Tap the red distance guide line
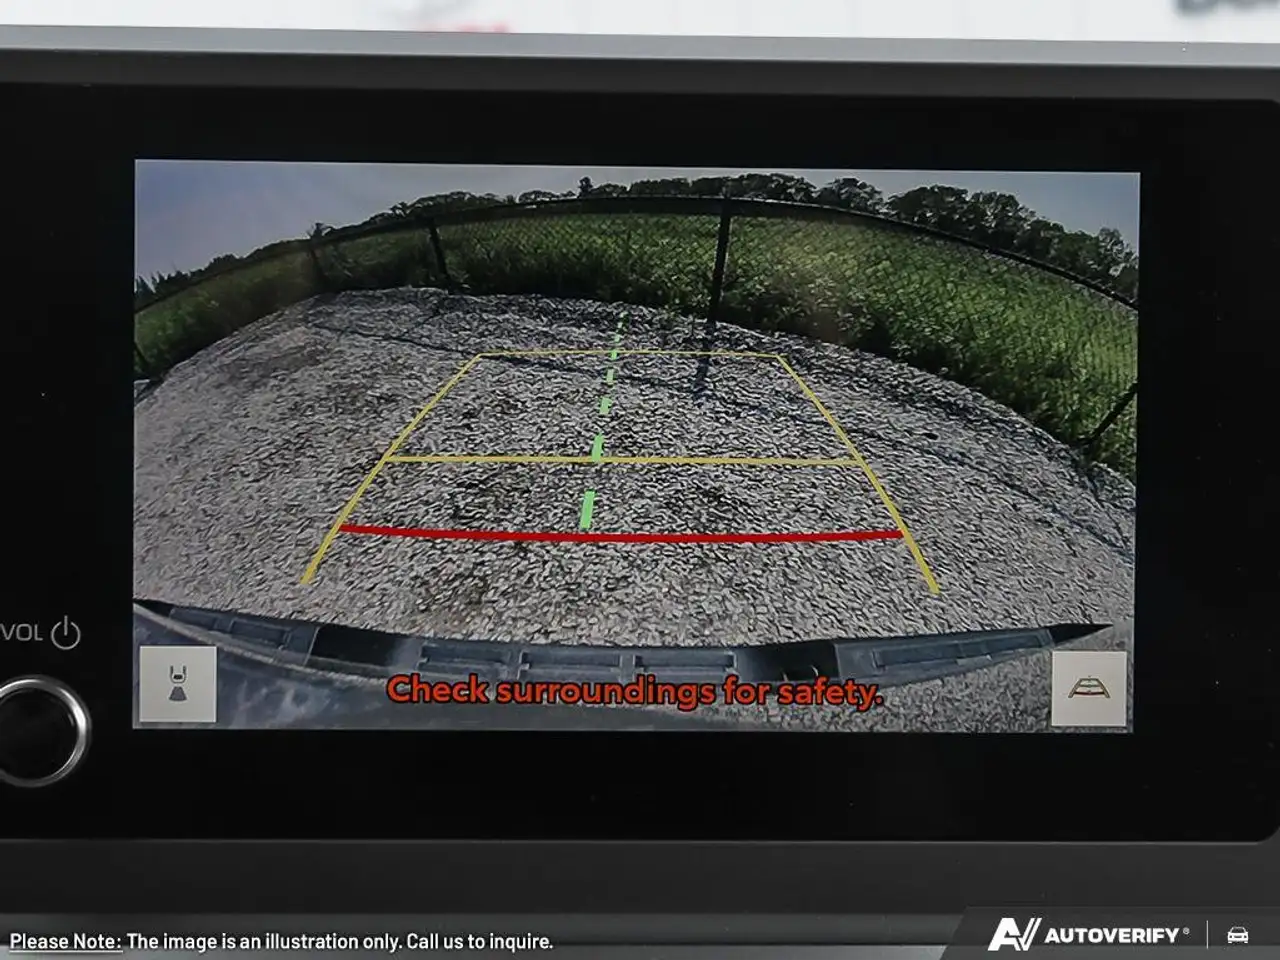The width and height of the screenshot is (1280, 960). (x=621, y=535)
